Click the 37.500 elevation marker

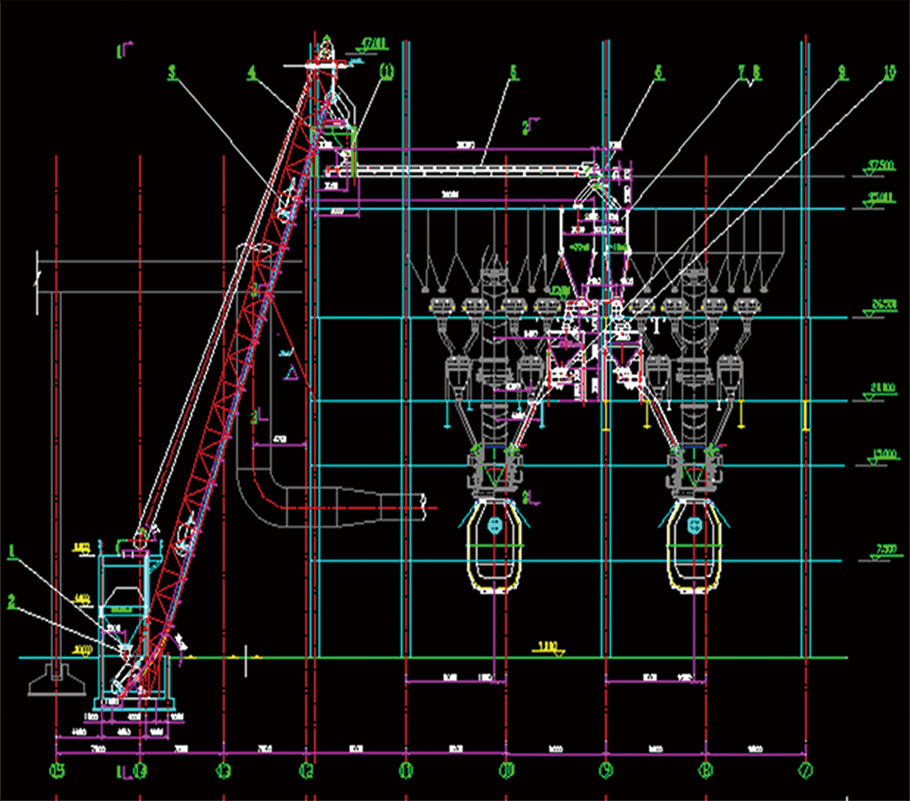[x=880, y=164]
